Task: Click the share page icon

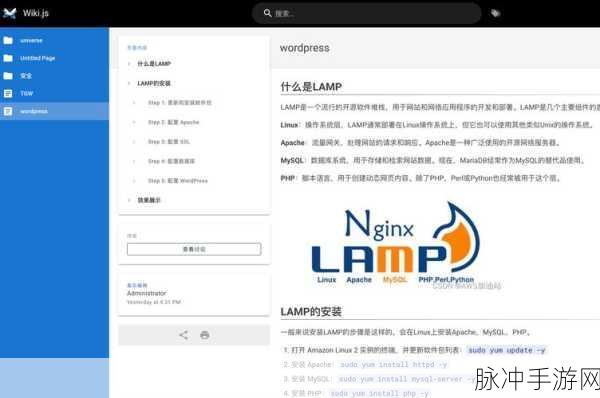Action: tap(183, 335)
